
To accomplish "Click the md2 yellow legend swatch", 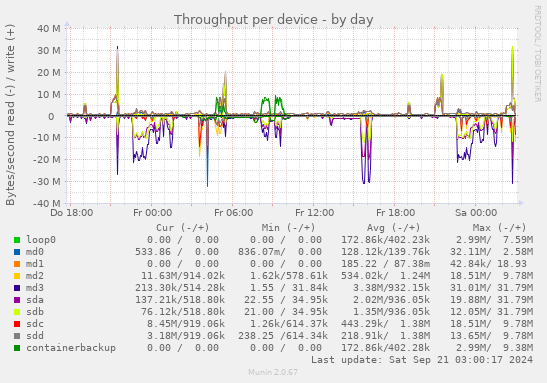I will (17, 276).
